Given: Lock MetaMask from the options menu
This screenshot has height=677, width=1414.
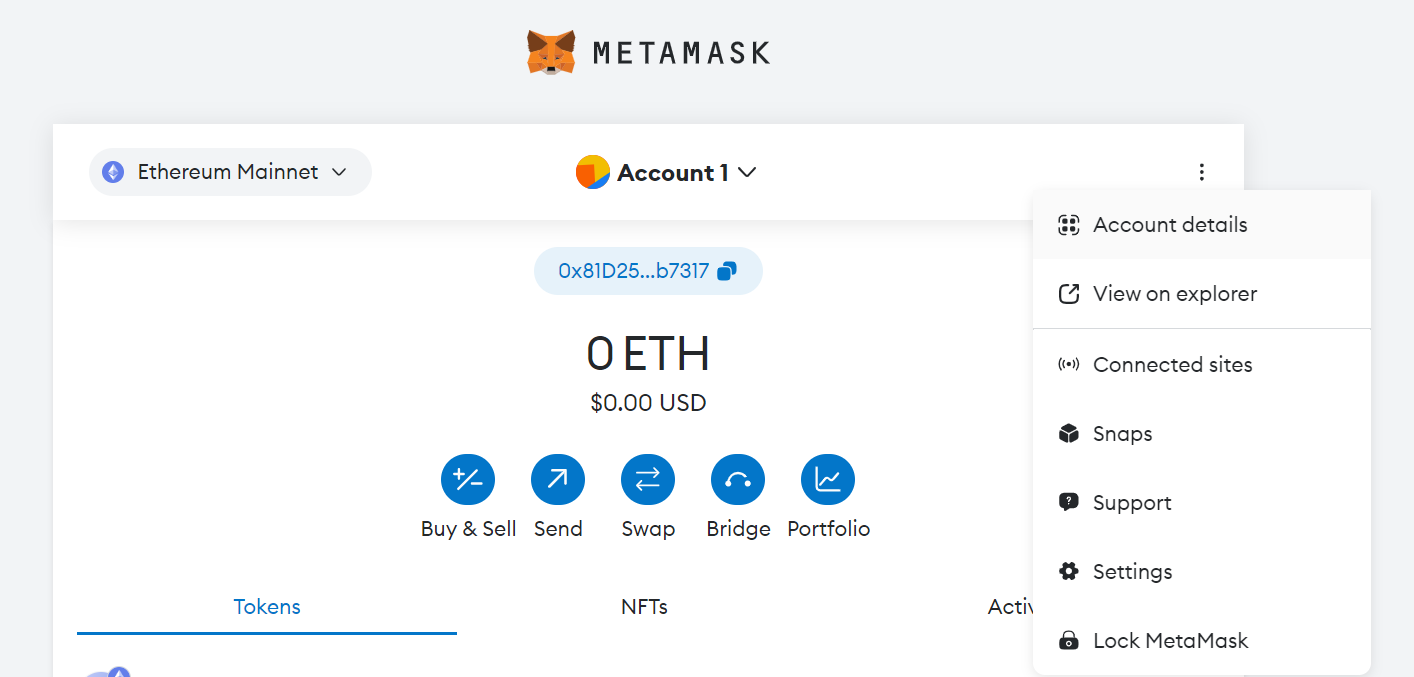Looking at the screenshot, I should pyautogui.click(x=1170, y=641).
